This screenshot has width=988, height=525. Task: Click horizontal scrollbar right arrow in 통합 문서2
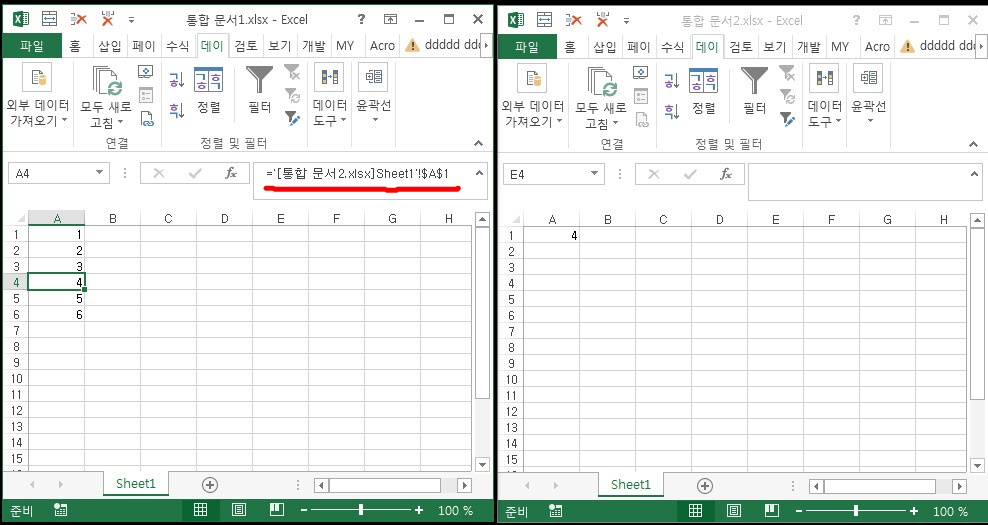[x=959, y=486]
